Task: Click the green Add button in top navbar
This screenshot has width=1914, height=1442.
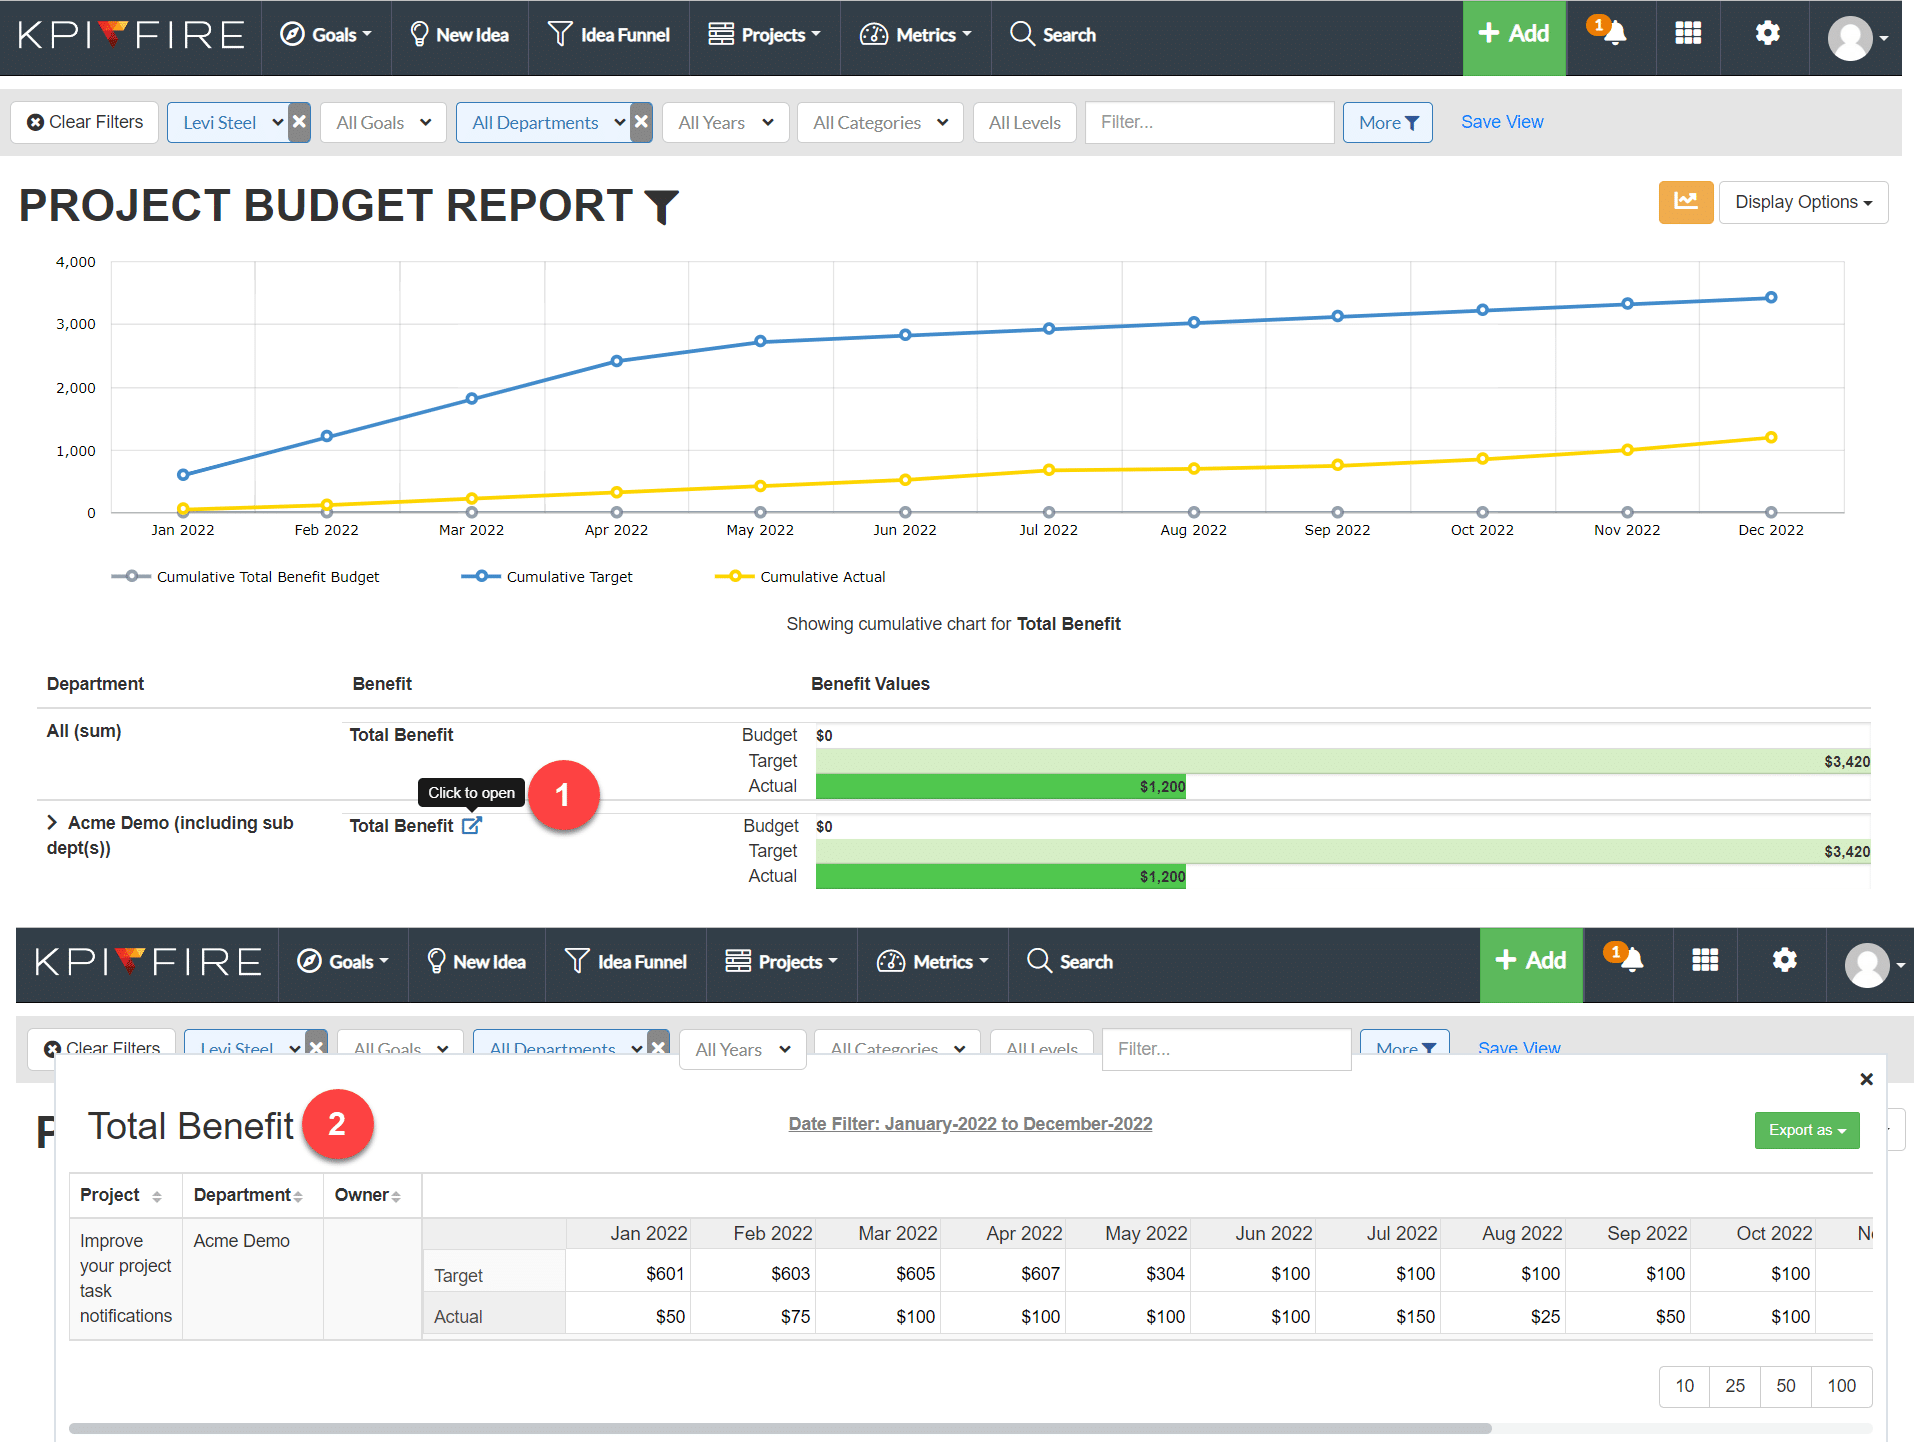Action: [1514, 37]
